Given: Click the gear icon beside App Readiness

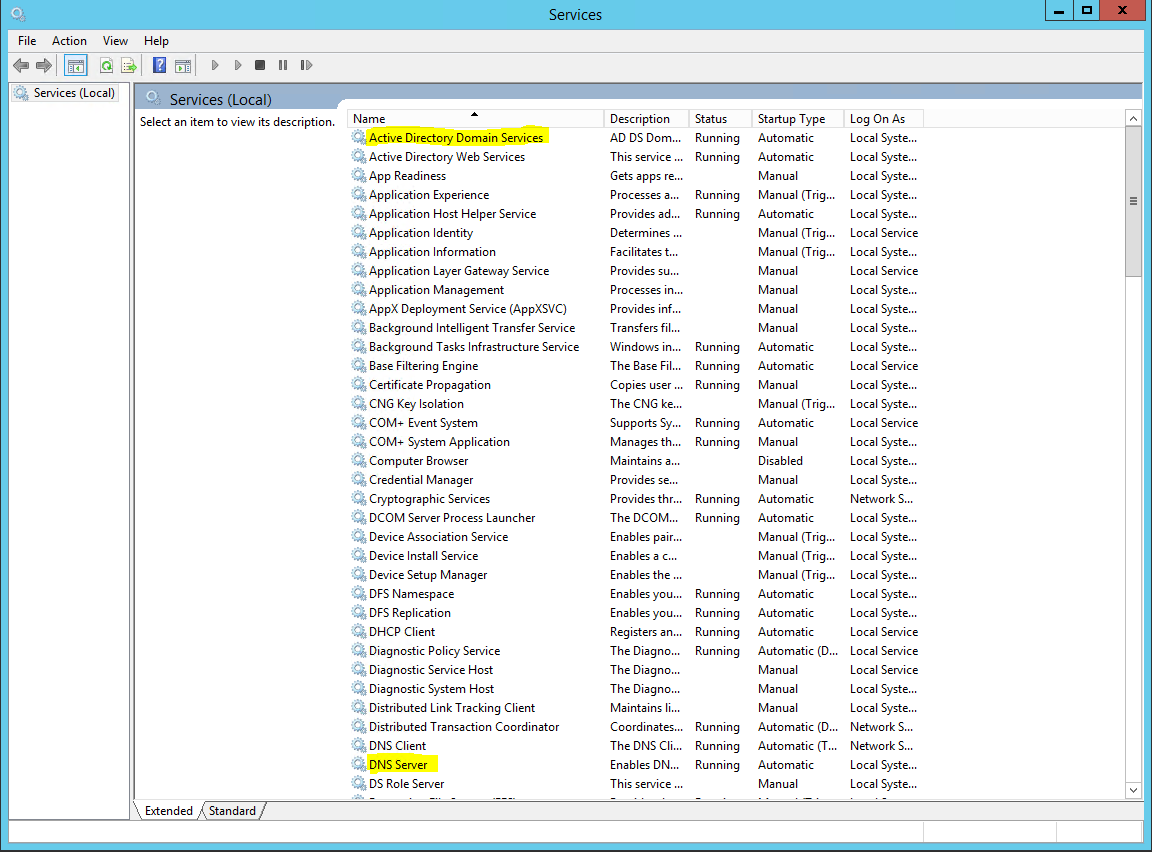Looking at the screenshot, I should coord(359,175).
